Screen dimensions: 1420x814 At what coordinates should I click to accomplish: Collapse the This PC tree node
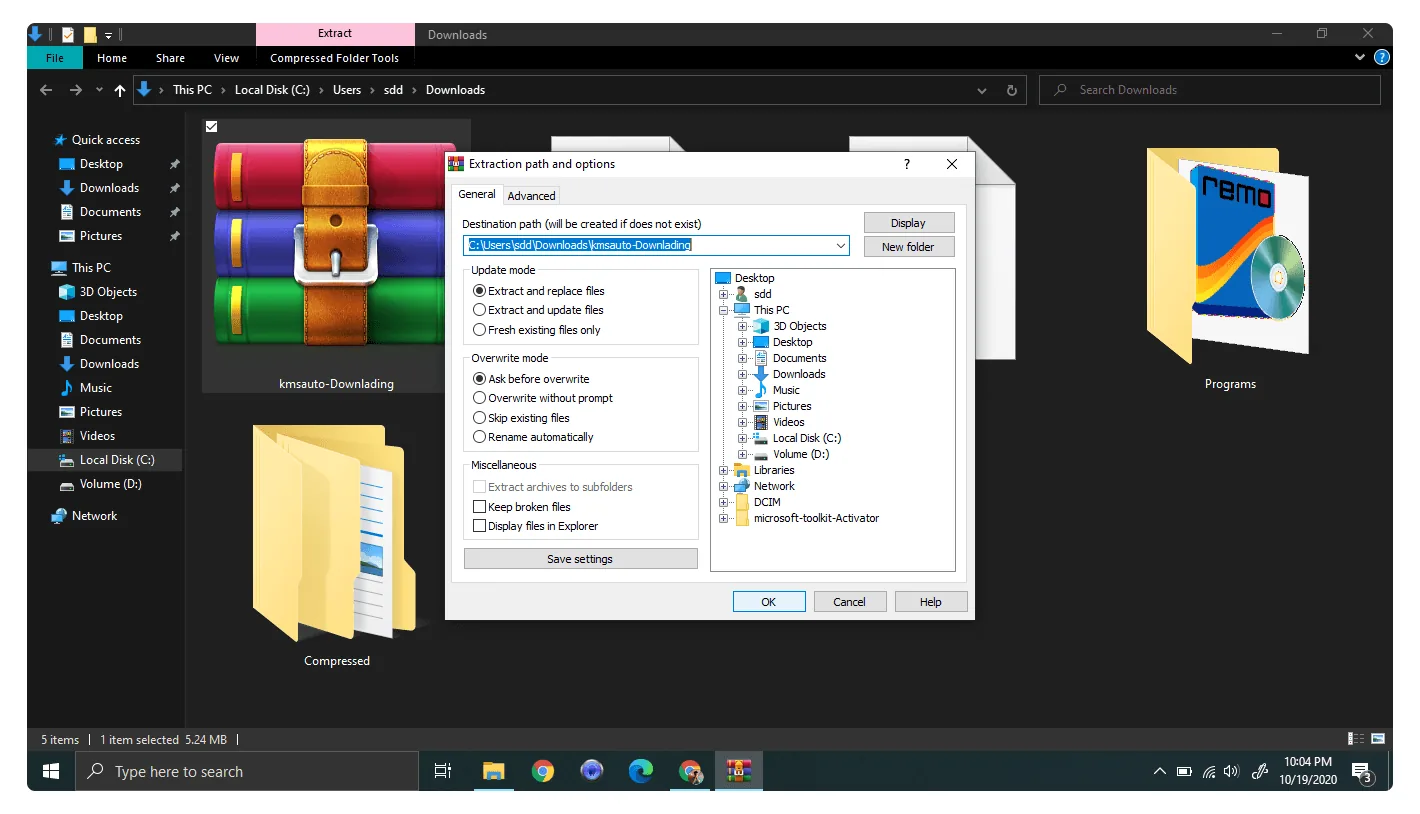coord(723,310)
